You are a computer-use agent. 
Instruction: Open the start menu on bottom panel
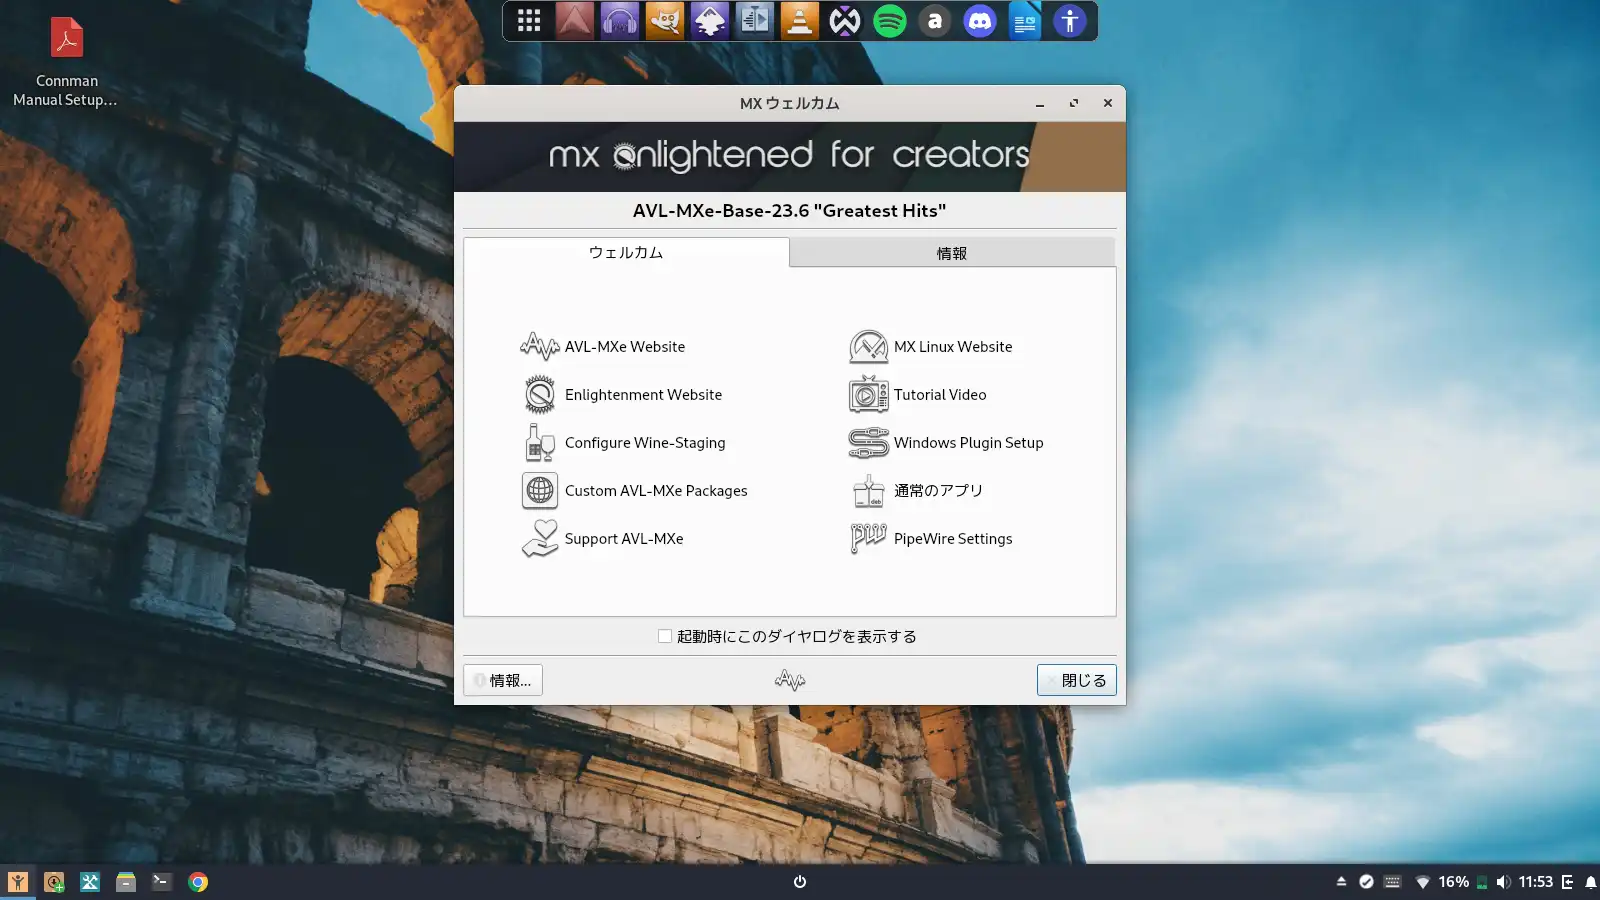tap(18, 882)
